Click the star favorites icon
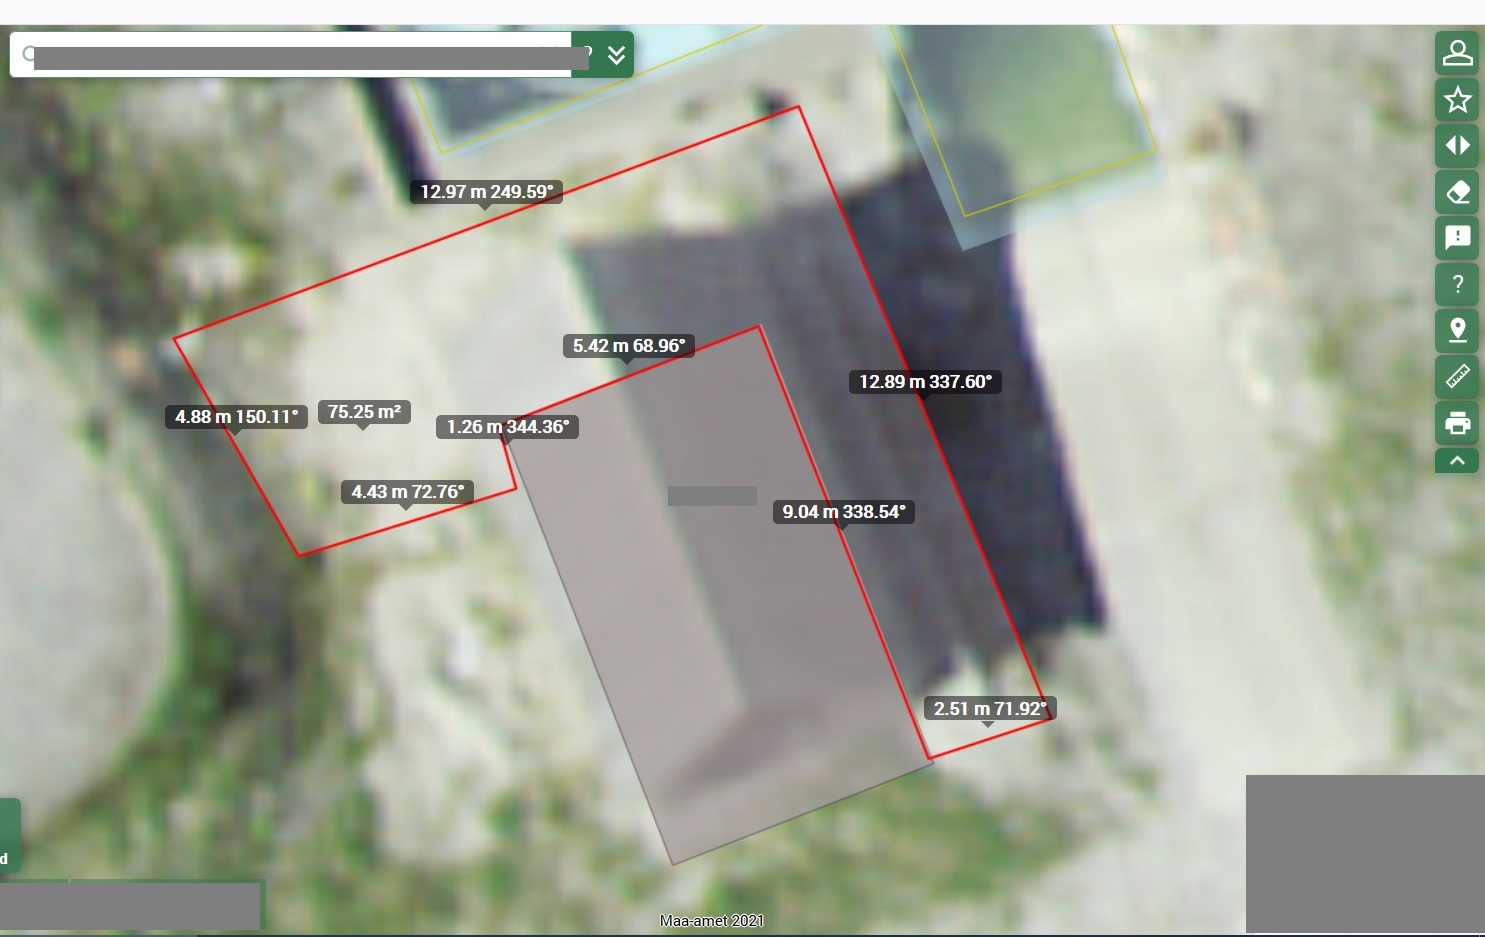1485x937 pixels. (1457, 100)
